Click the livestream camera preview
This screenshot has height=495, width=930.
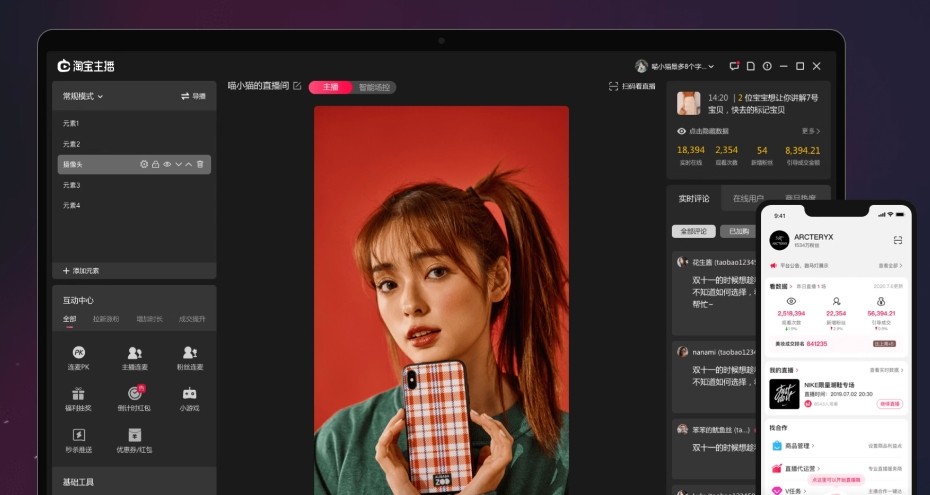pos(441,300)
